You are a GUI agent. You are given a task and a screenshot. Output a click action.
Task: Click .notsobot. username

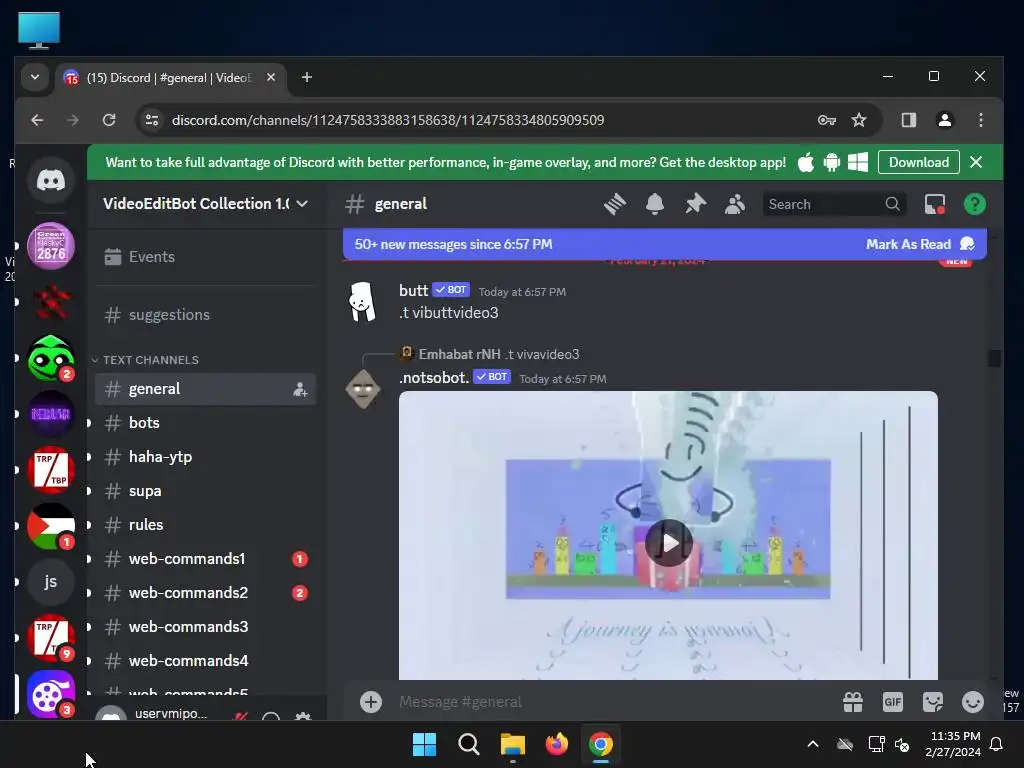click(x=434, y=377)
